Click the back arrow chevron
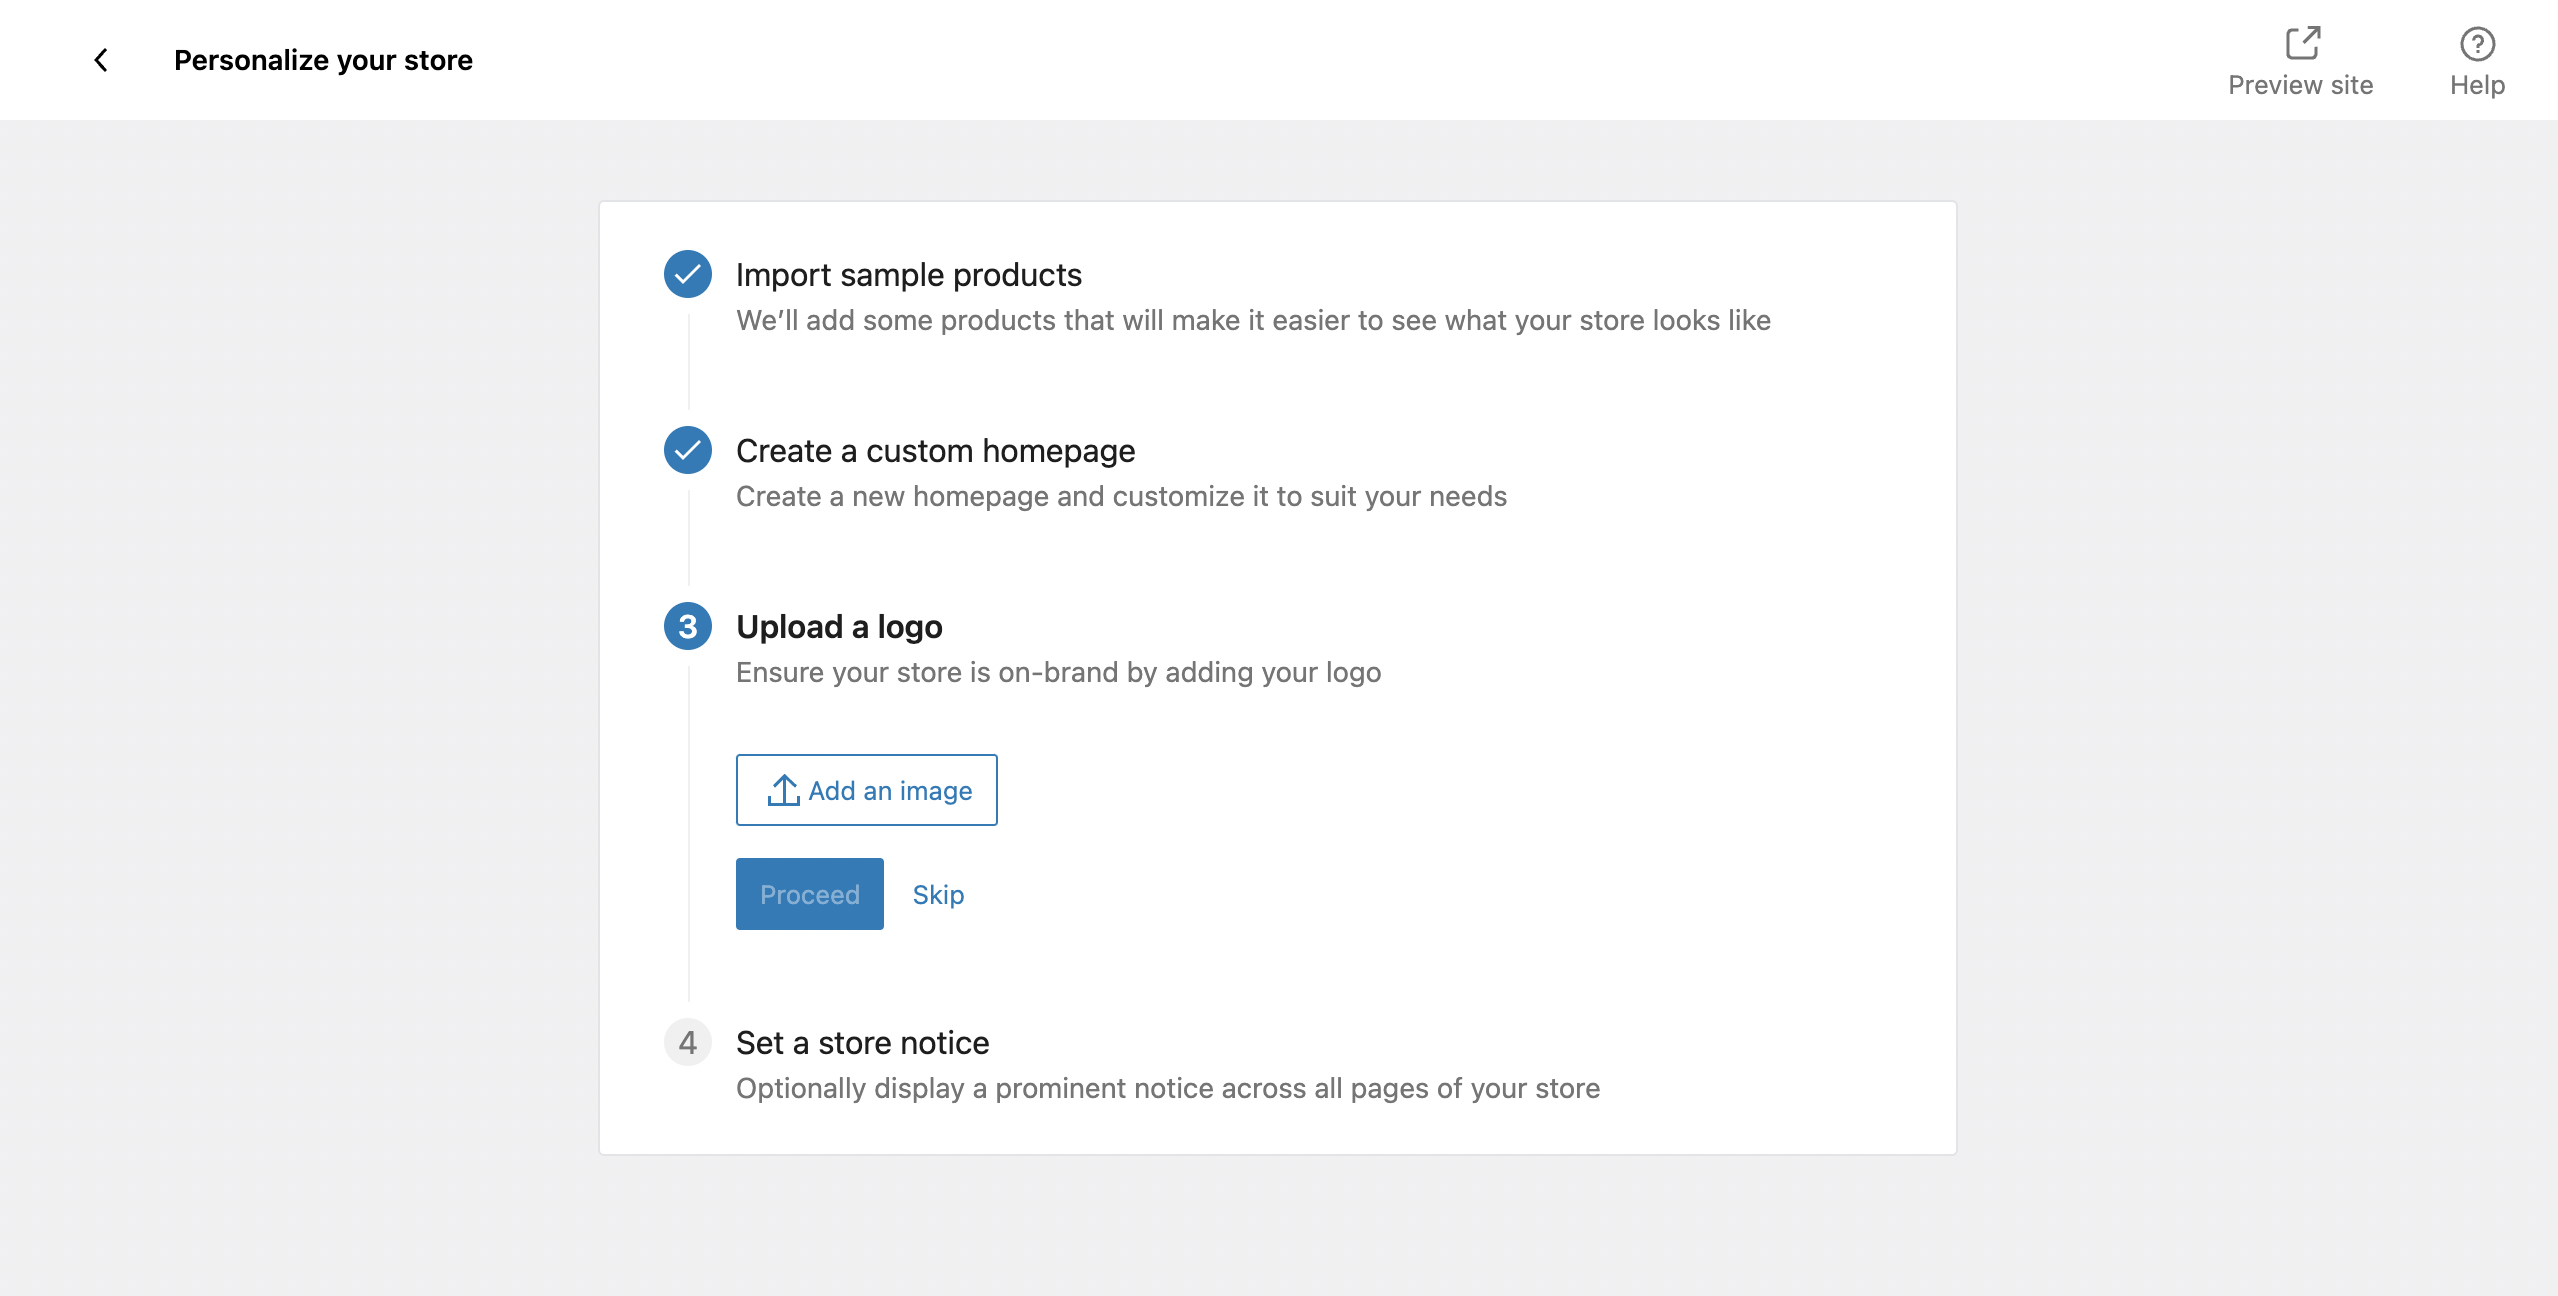The width and height of the screenshot is (2558, 1296). (x=101, y=60)
